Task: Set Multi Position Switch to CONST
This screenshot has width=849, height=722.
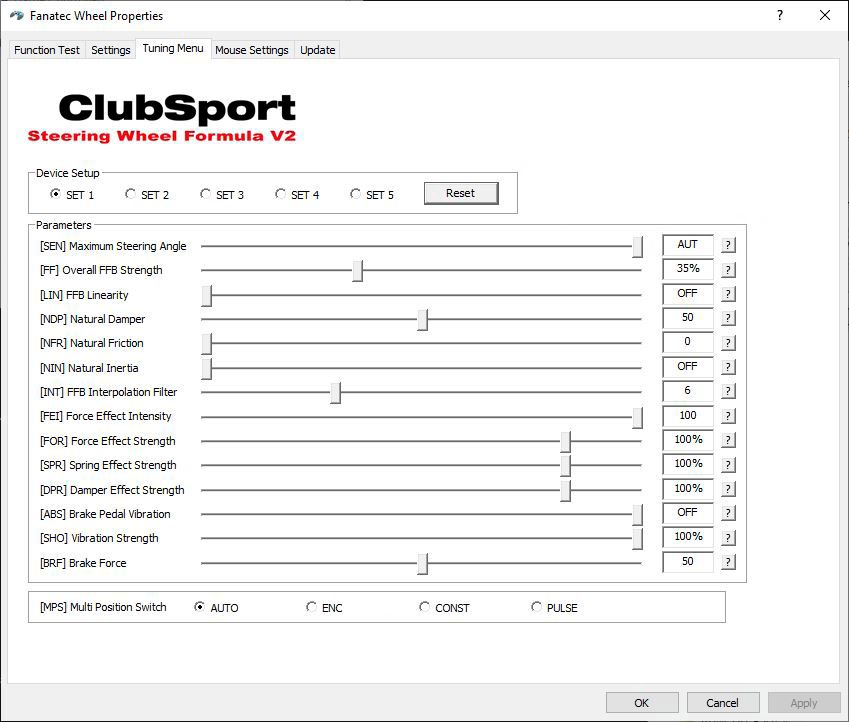Action: point(445,607)
